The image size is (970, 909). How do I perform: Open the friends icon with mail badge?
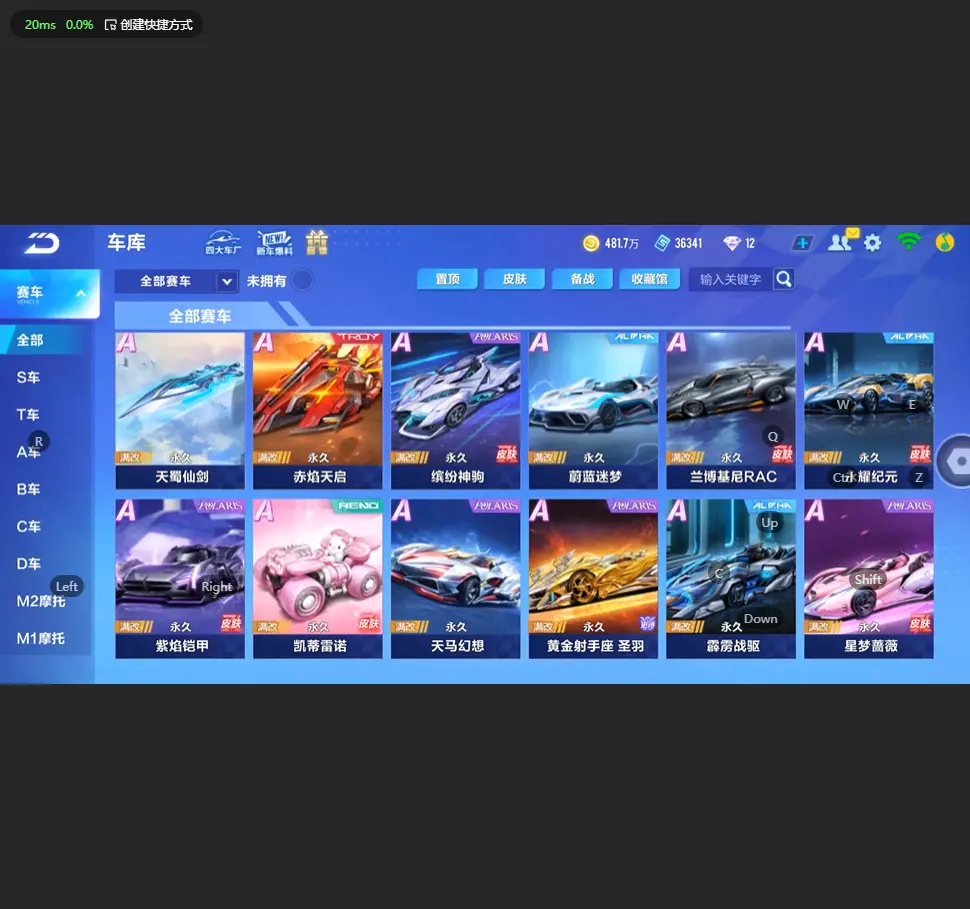pos(842,241)
